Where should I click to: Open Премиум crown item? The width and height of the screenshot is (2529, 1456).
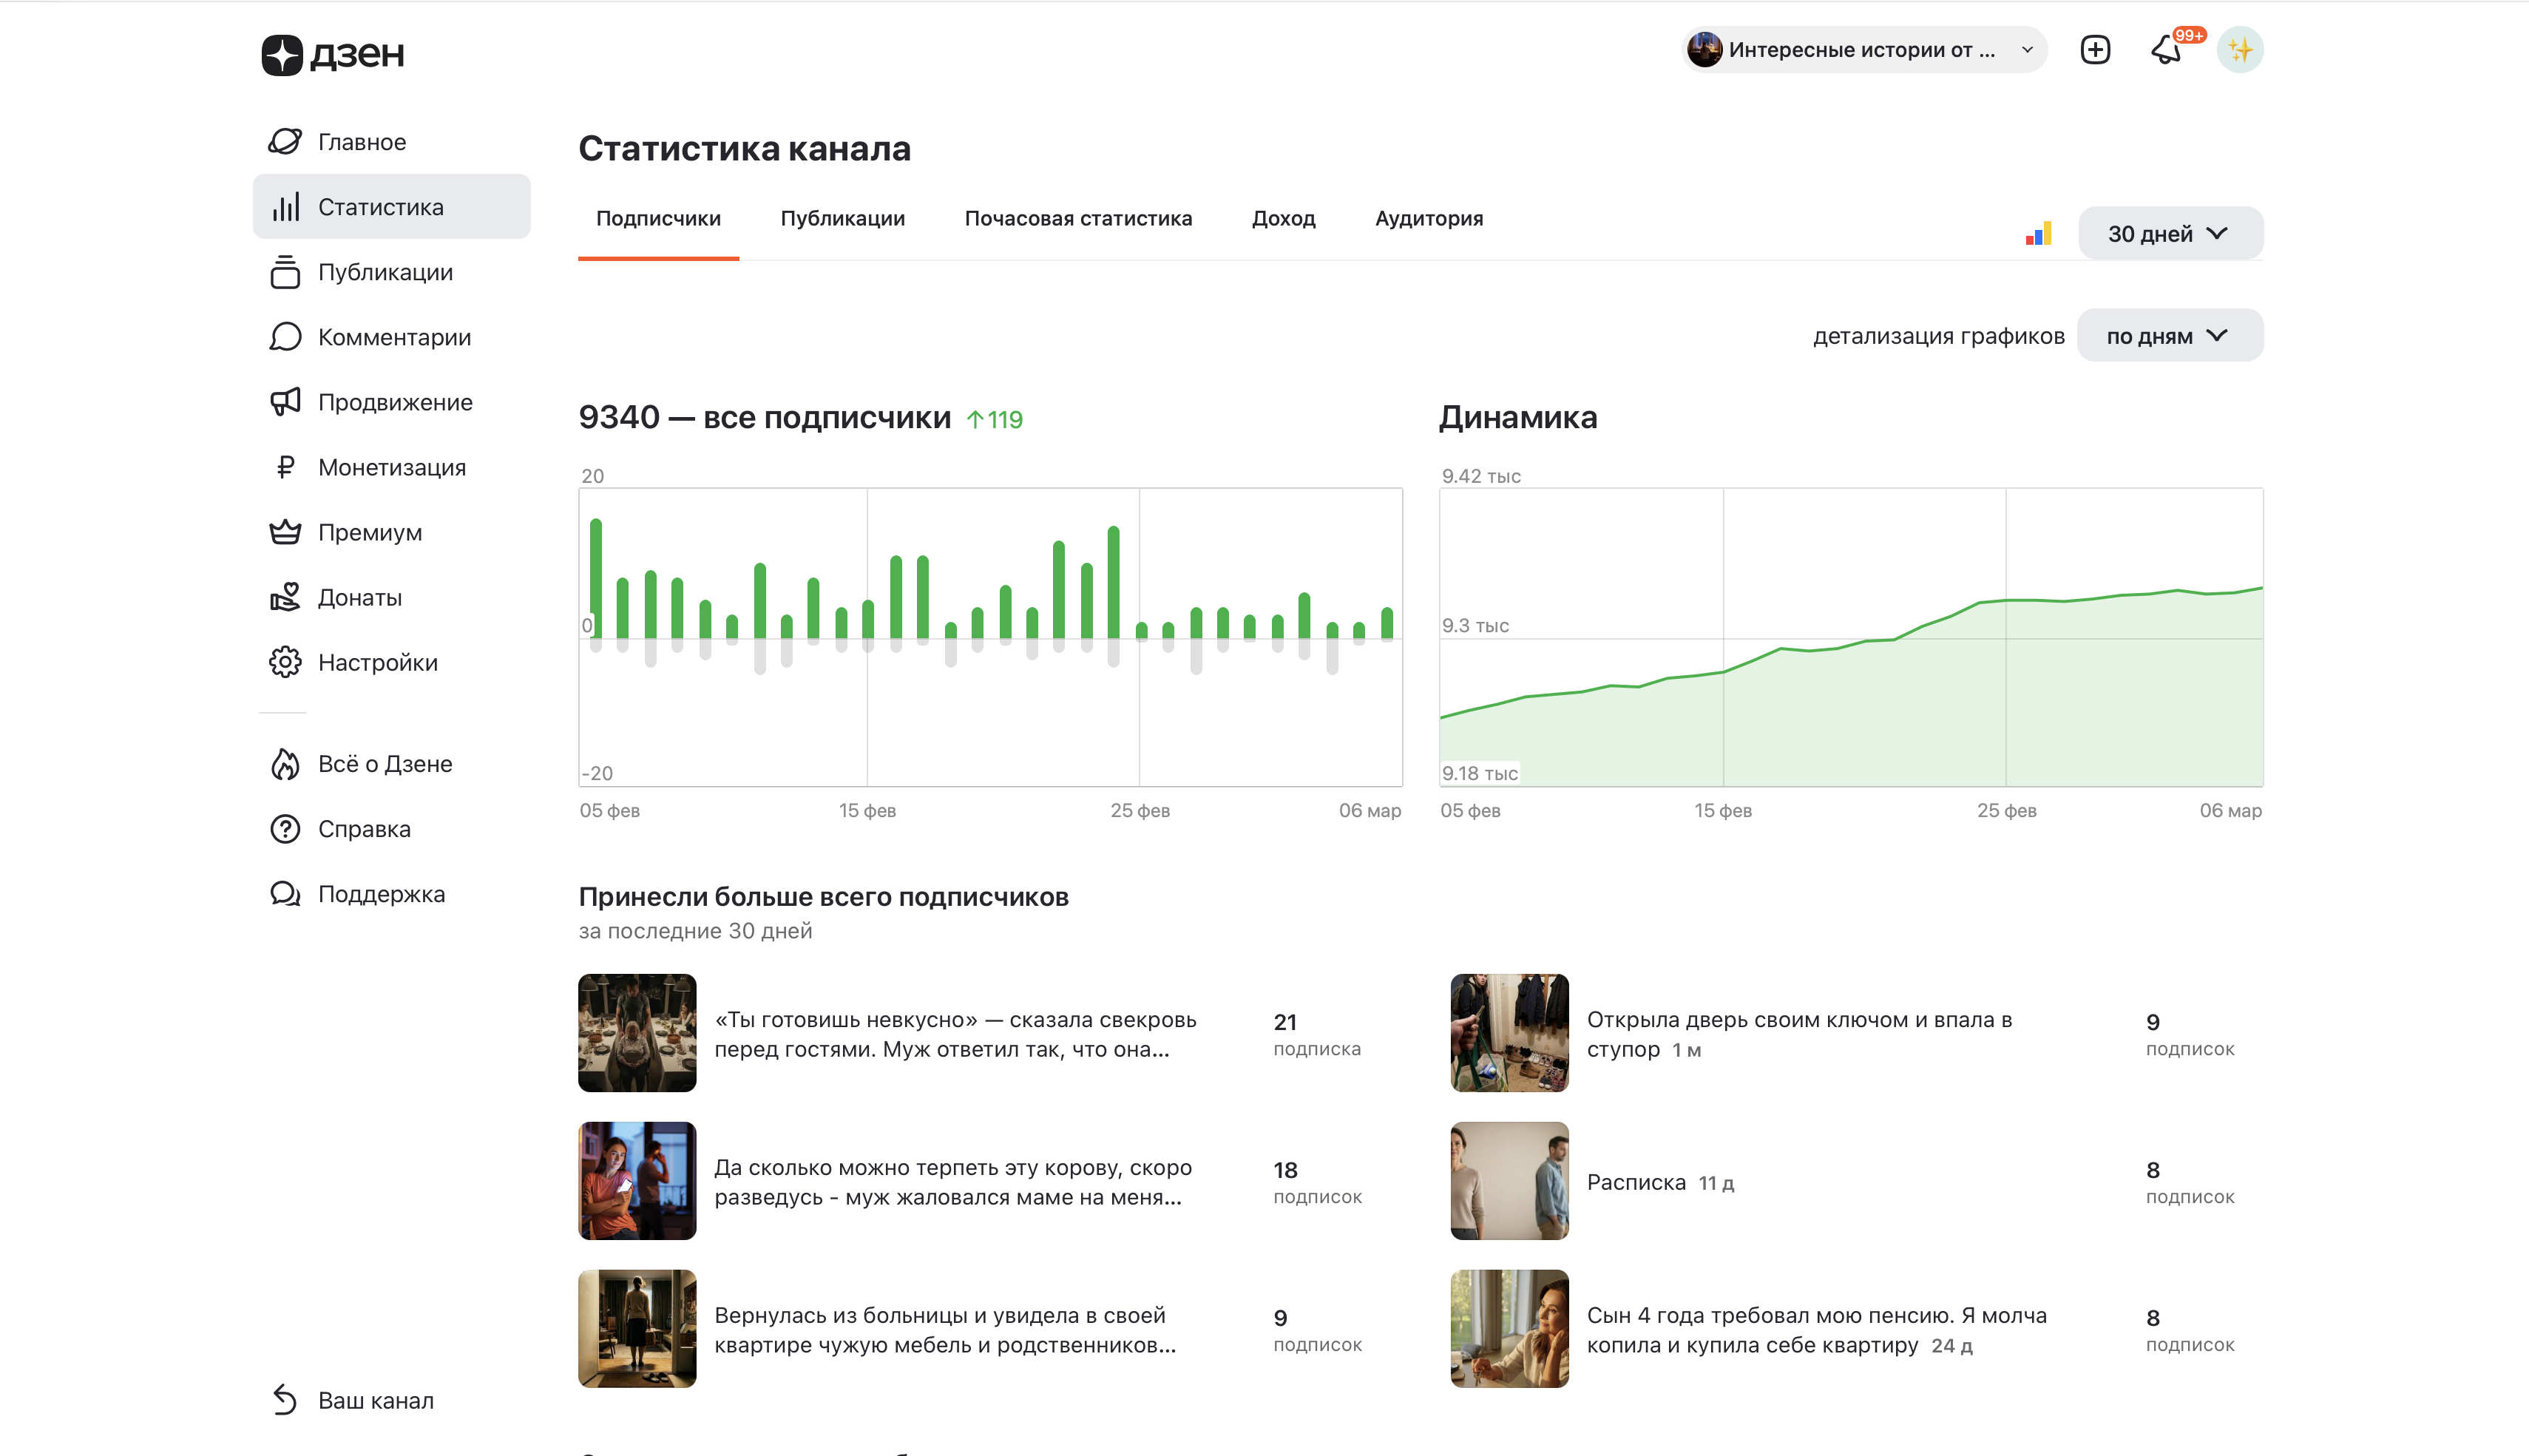point(369,532)
